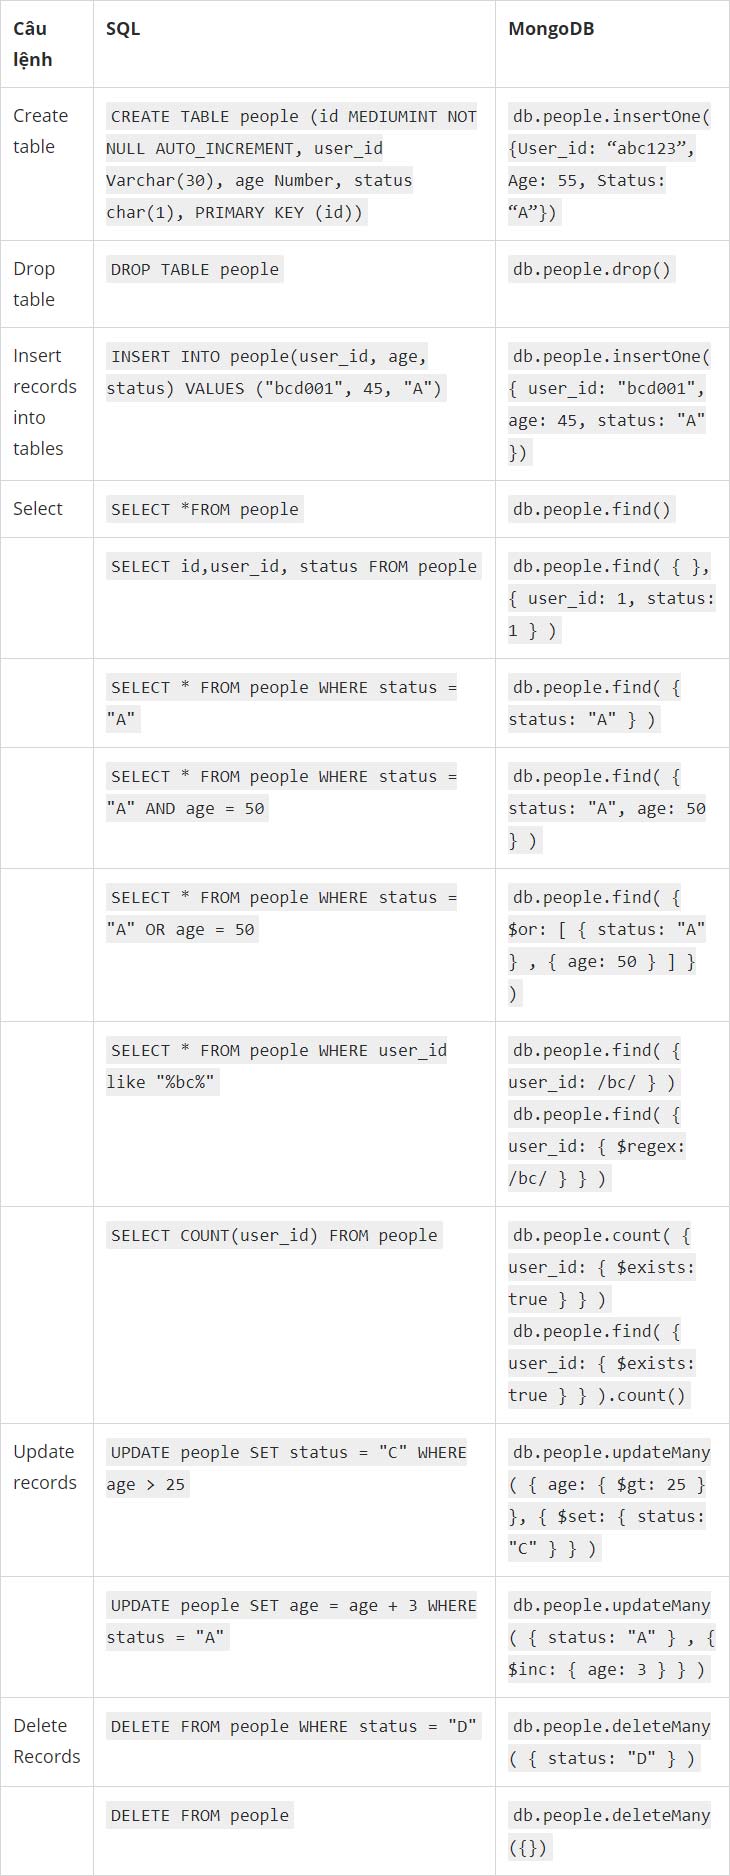
Task: Click the $inc age updateMany snippet
Action: point(611,1637)
